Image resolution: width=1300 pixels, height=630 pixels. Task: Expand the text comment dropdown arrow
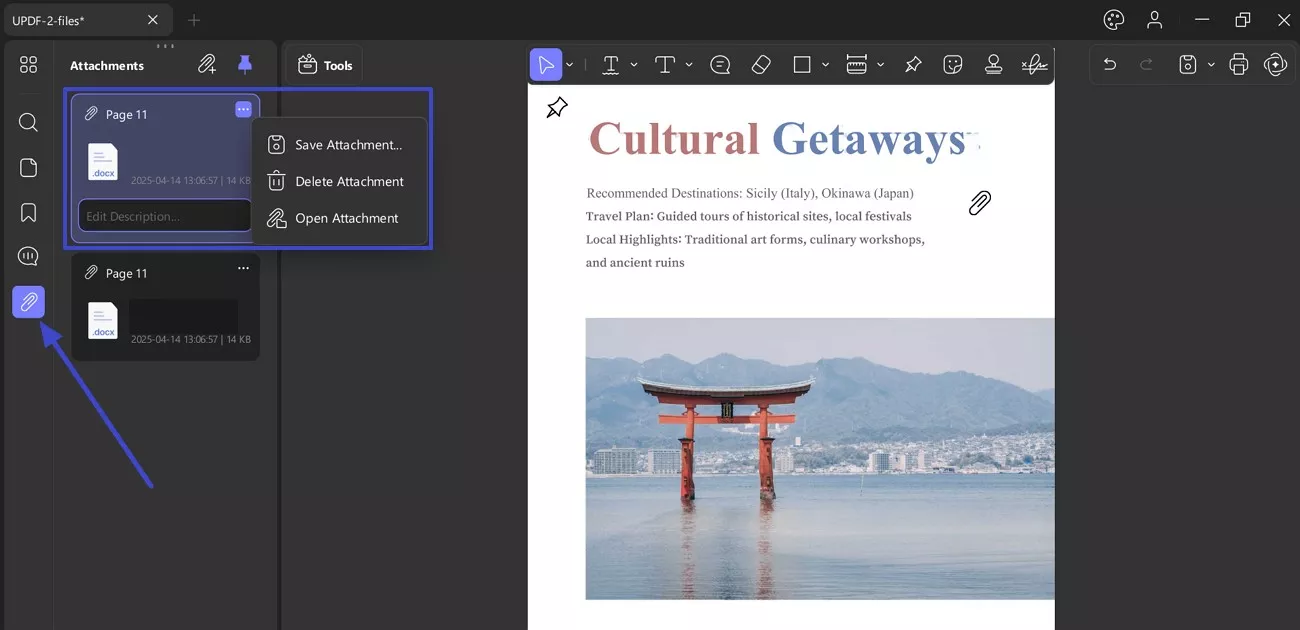click(688, 65)
